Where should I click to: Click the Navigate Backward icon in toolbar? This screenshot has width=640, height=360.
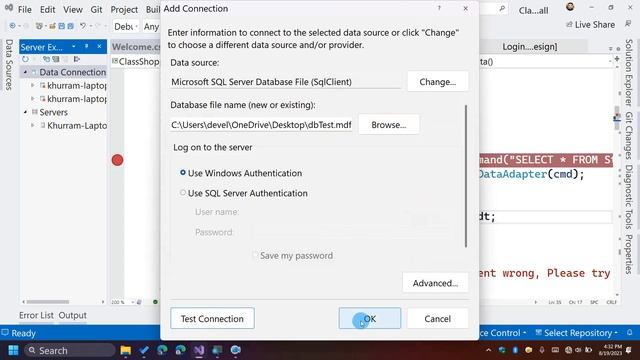point(12,26)
